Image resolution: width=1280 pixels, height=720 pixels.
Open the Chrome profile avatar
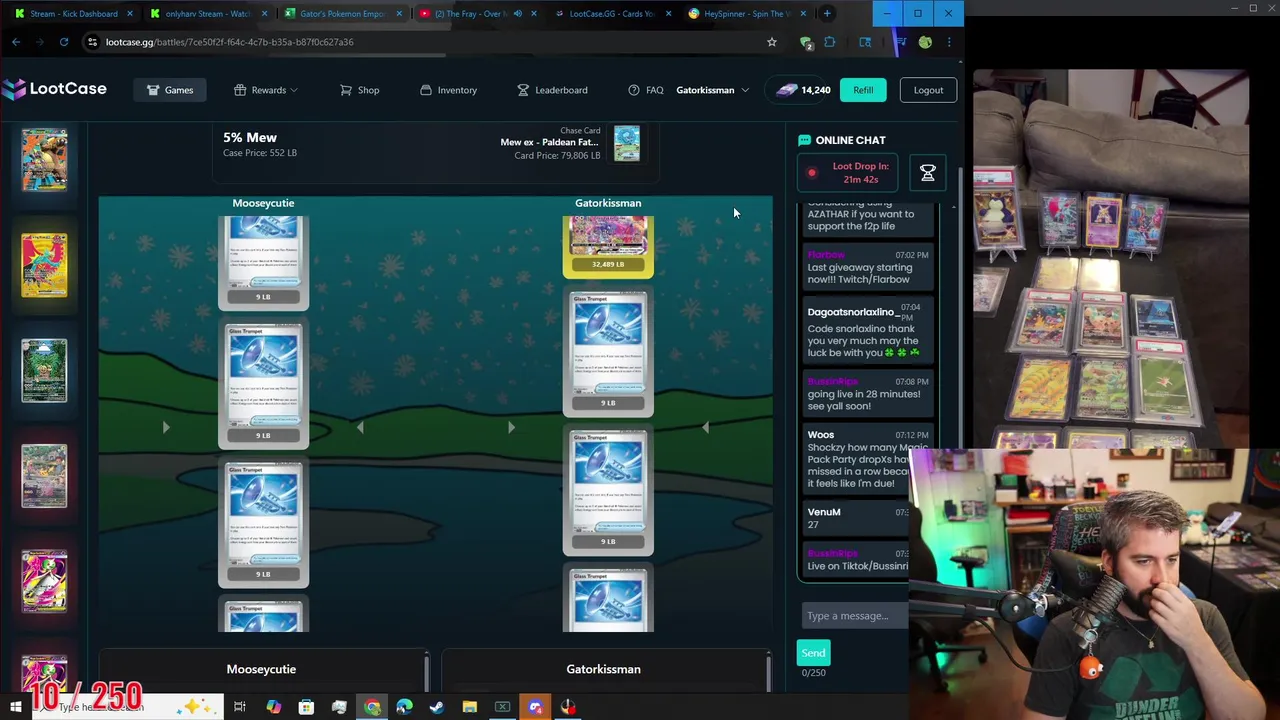click(x=925, y=42)
